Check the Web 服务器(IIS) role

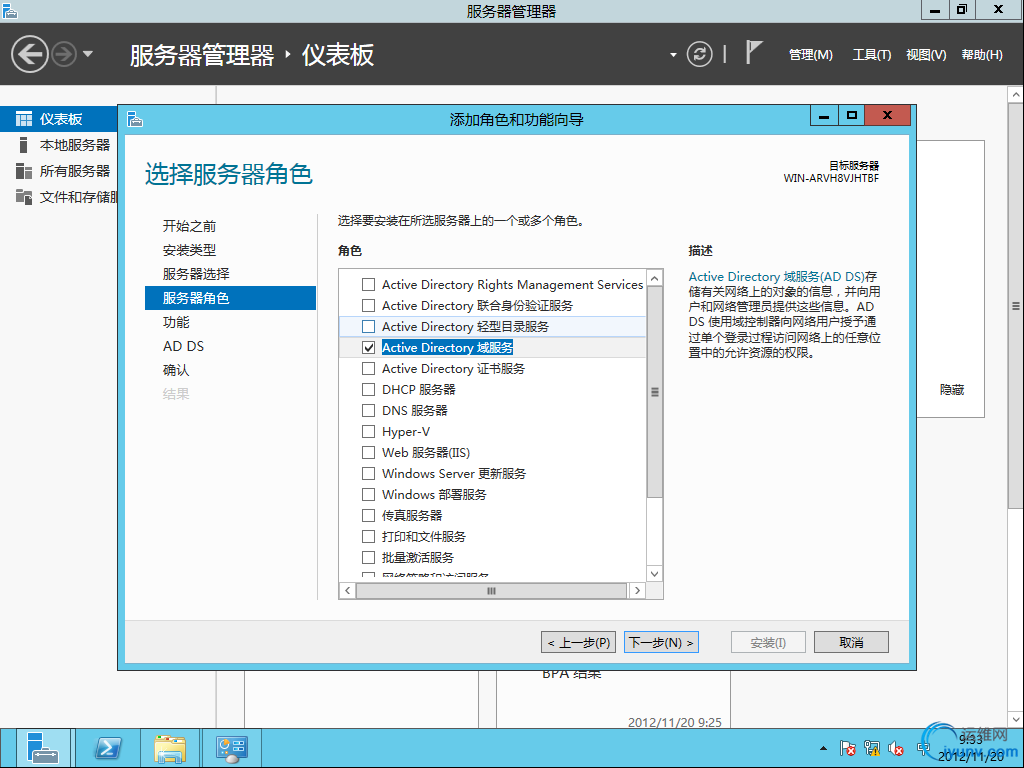[x=368, y=453]
